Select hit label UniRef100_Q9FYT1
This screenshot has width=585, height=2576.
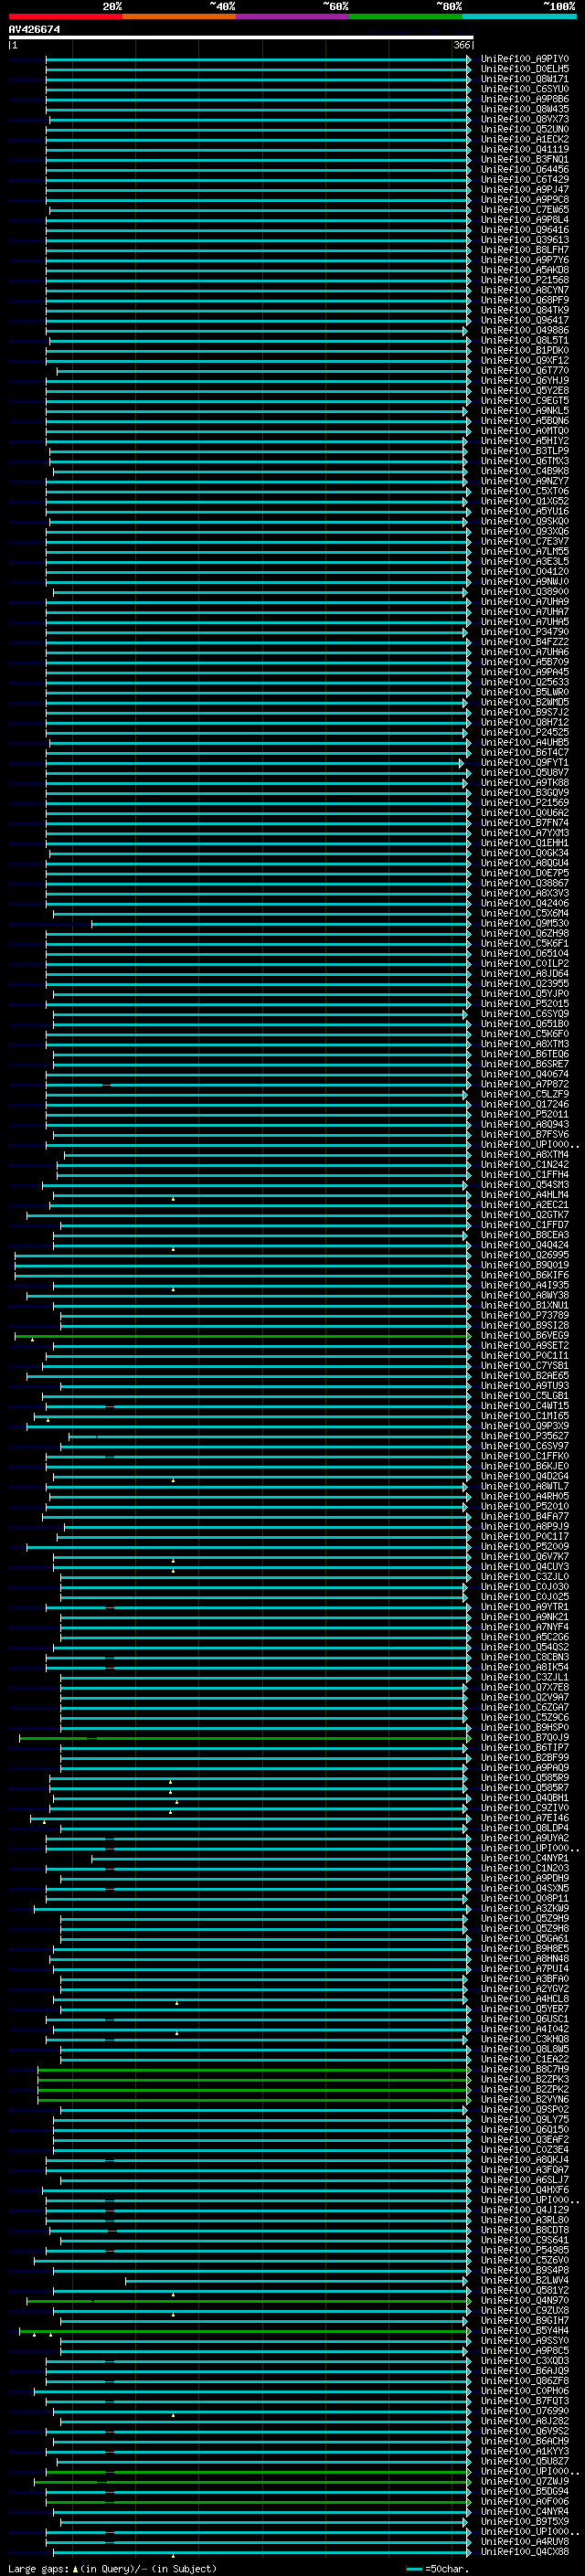point(525,763)
